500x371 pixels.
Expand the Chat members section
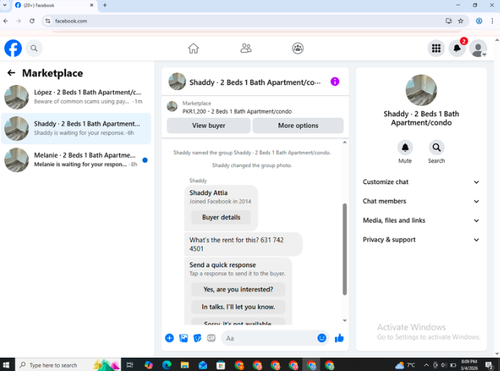(421, 201)
